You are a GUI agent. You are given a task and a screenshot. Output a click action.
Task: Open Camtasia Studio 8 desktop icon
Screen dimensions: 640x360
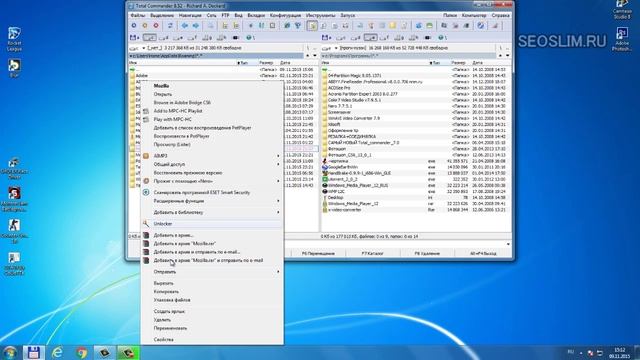tap(622, 10)
